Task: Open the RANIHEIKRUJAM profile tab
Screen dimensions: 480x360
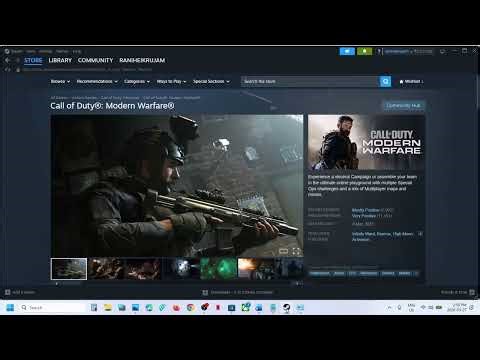Action: [142, 60]
